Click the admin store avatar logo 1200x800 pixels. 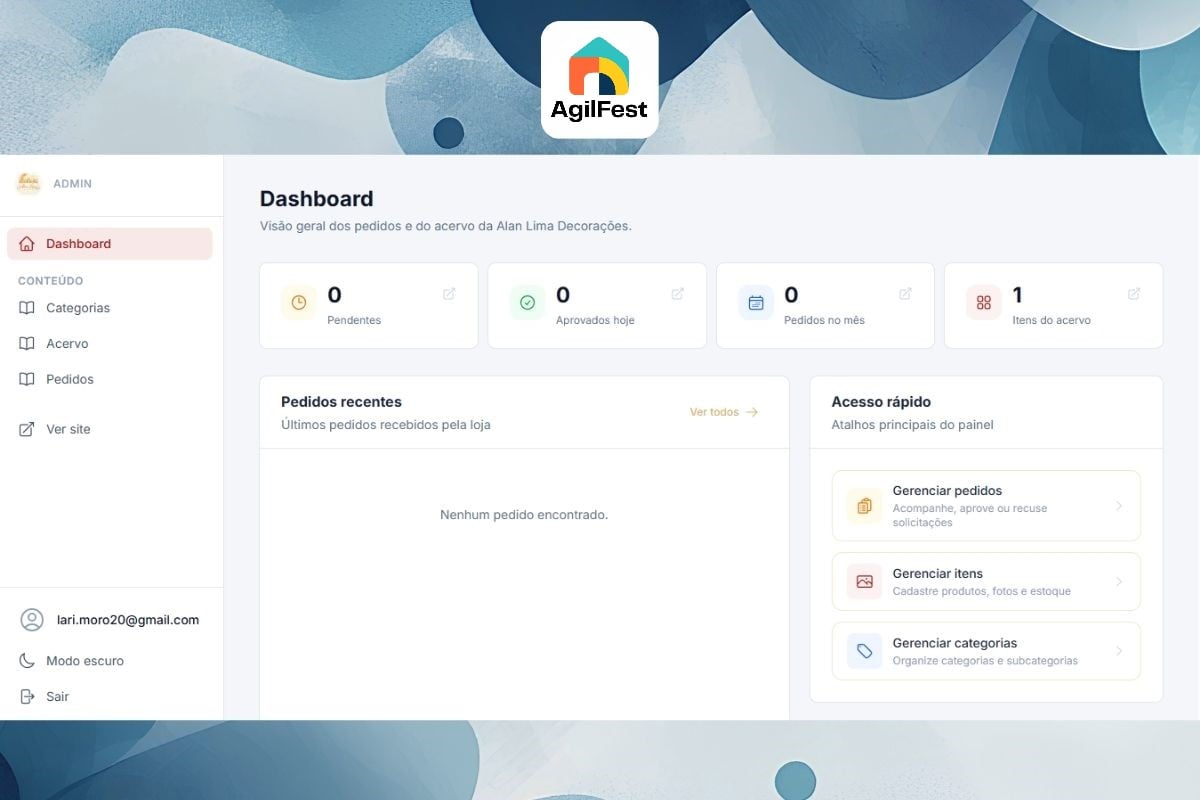[x=29, y=183]
